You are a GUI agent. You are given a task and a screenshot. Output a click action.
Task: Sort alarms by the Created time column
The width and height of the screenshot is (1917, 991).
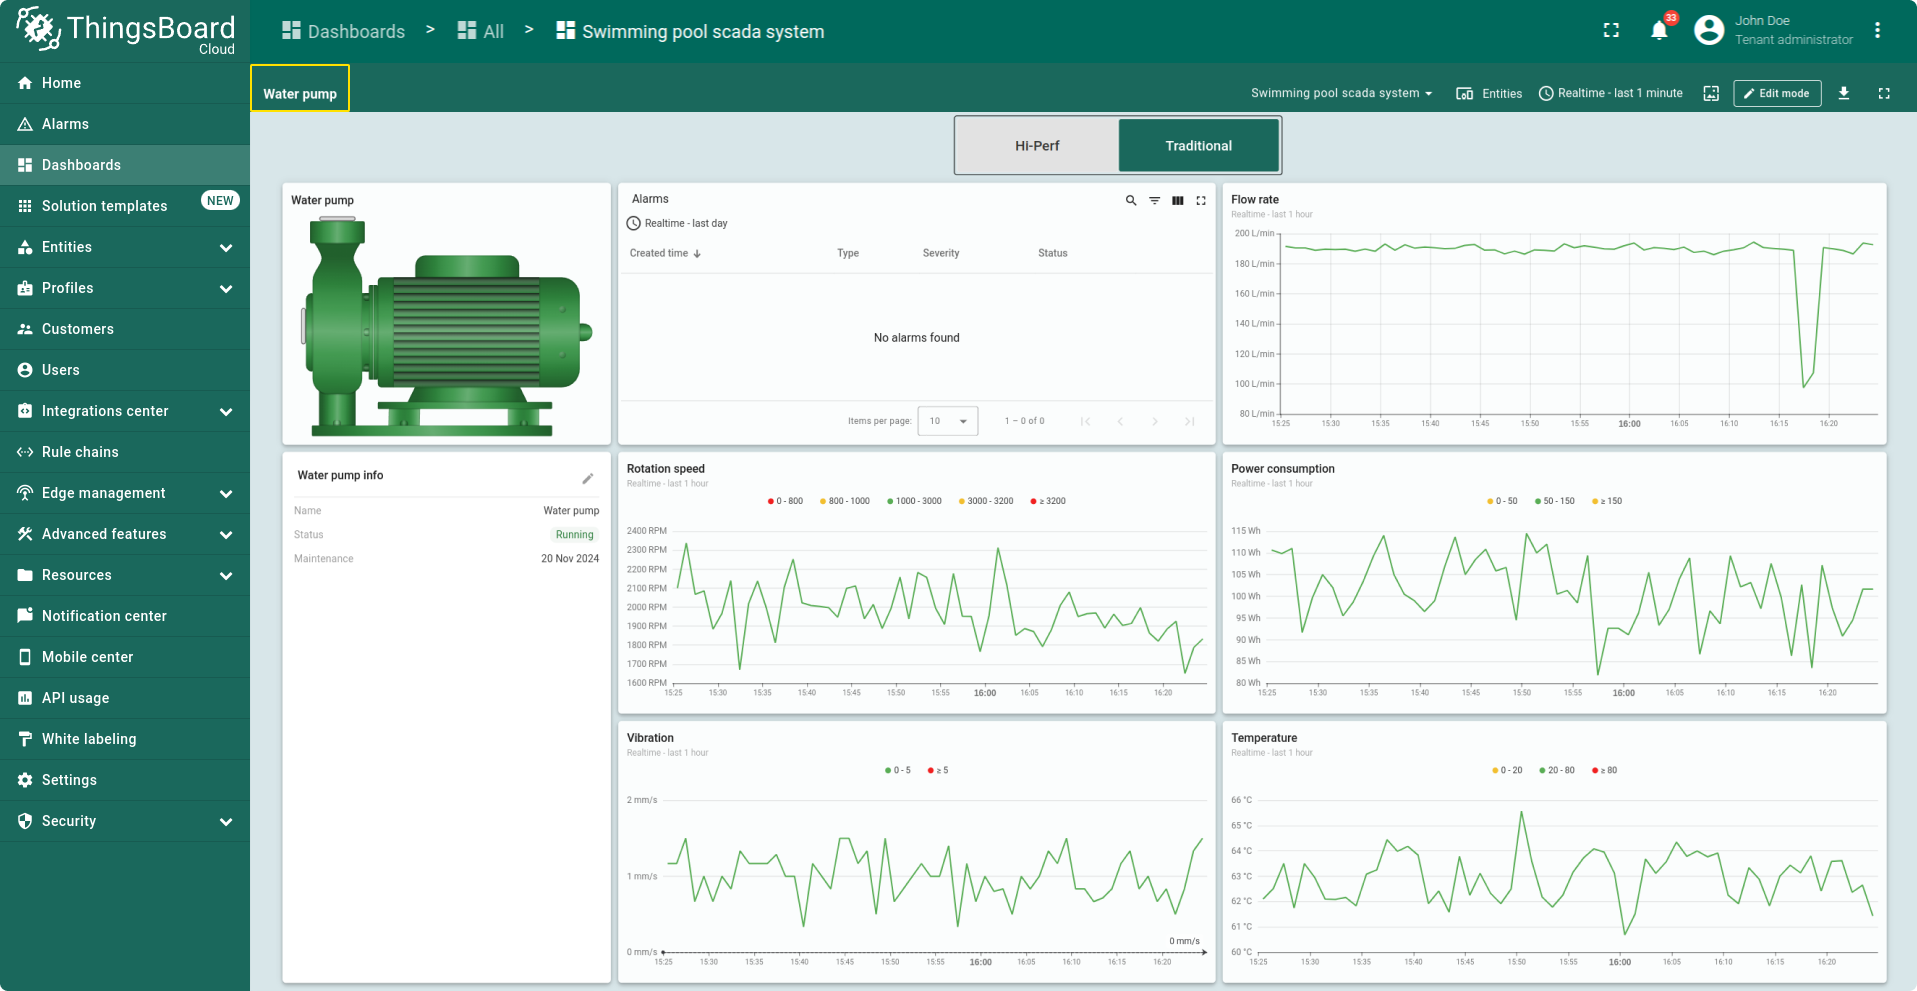(x=664, y=253)
